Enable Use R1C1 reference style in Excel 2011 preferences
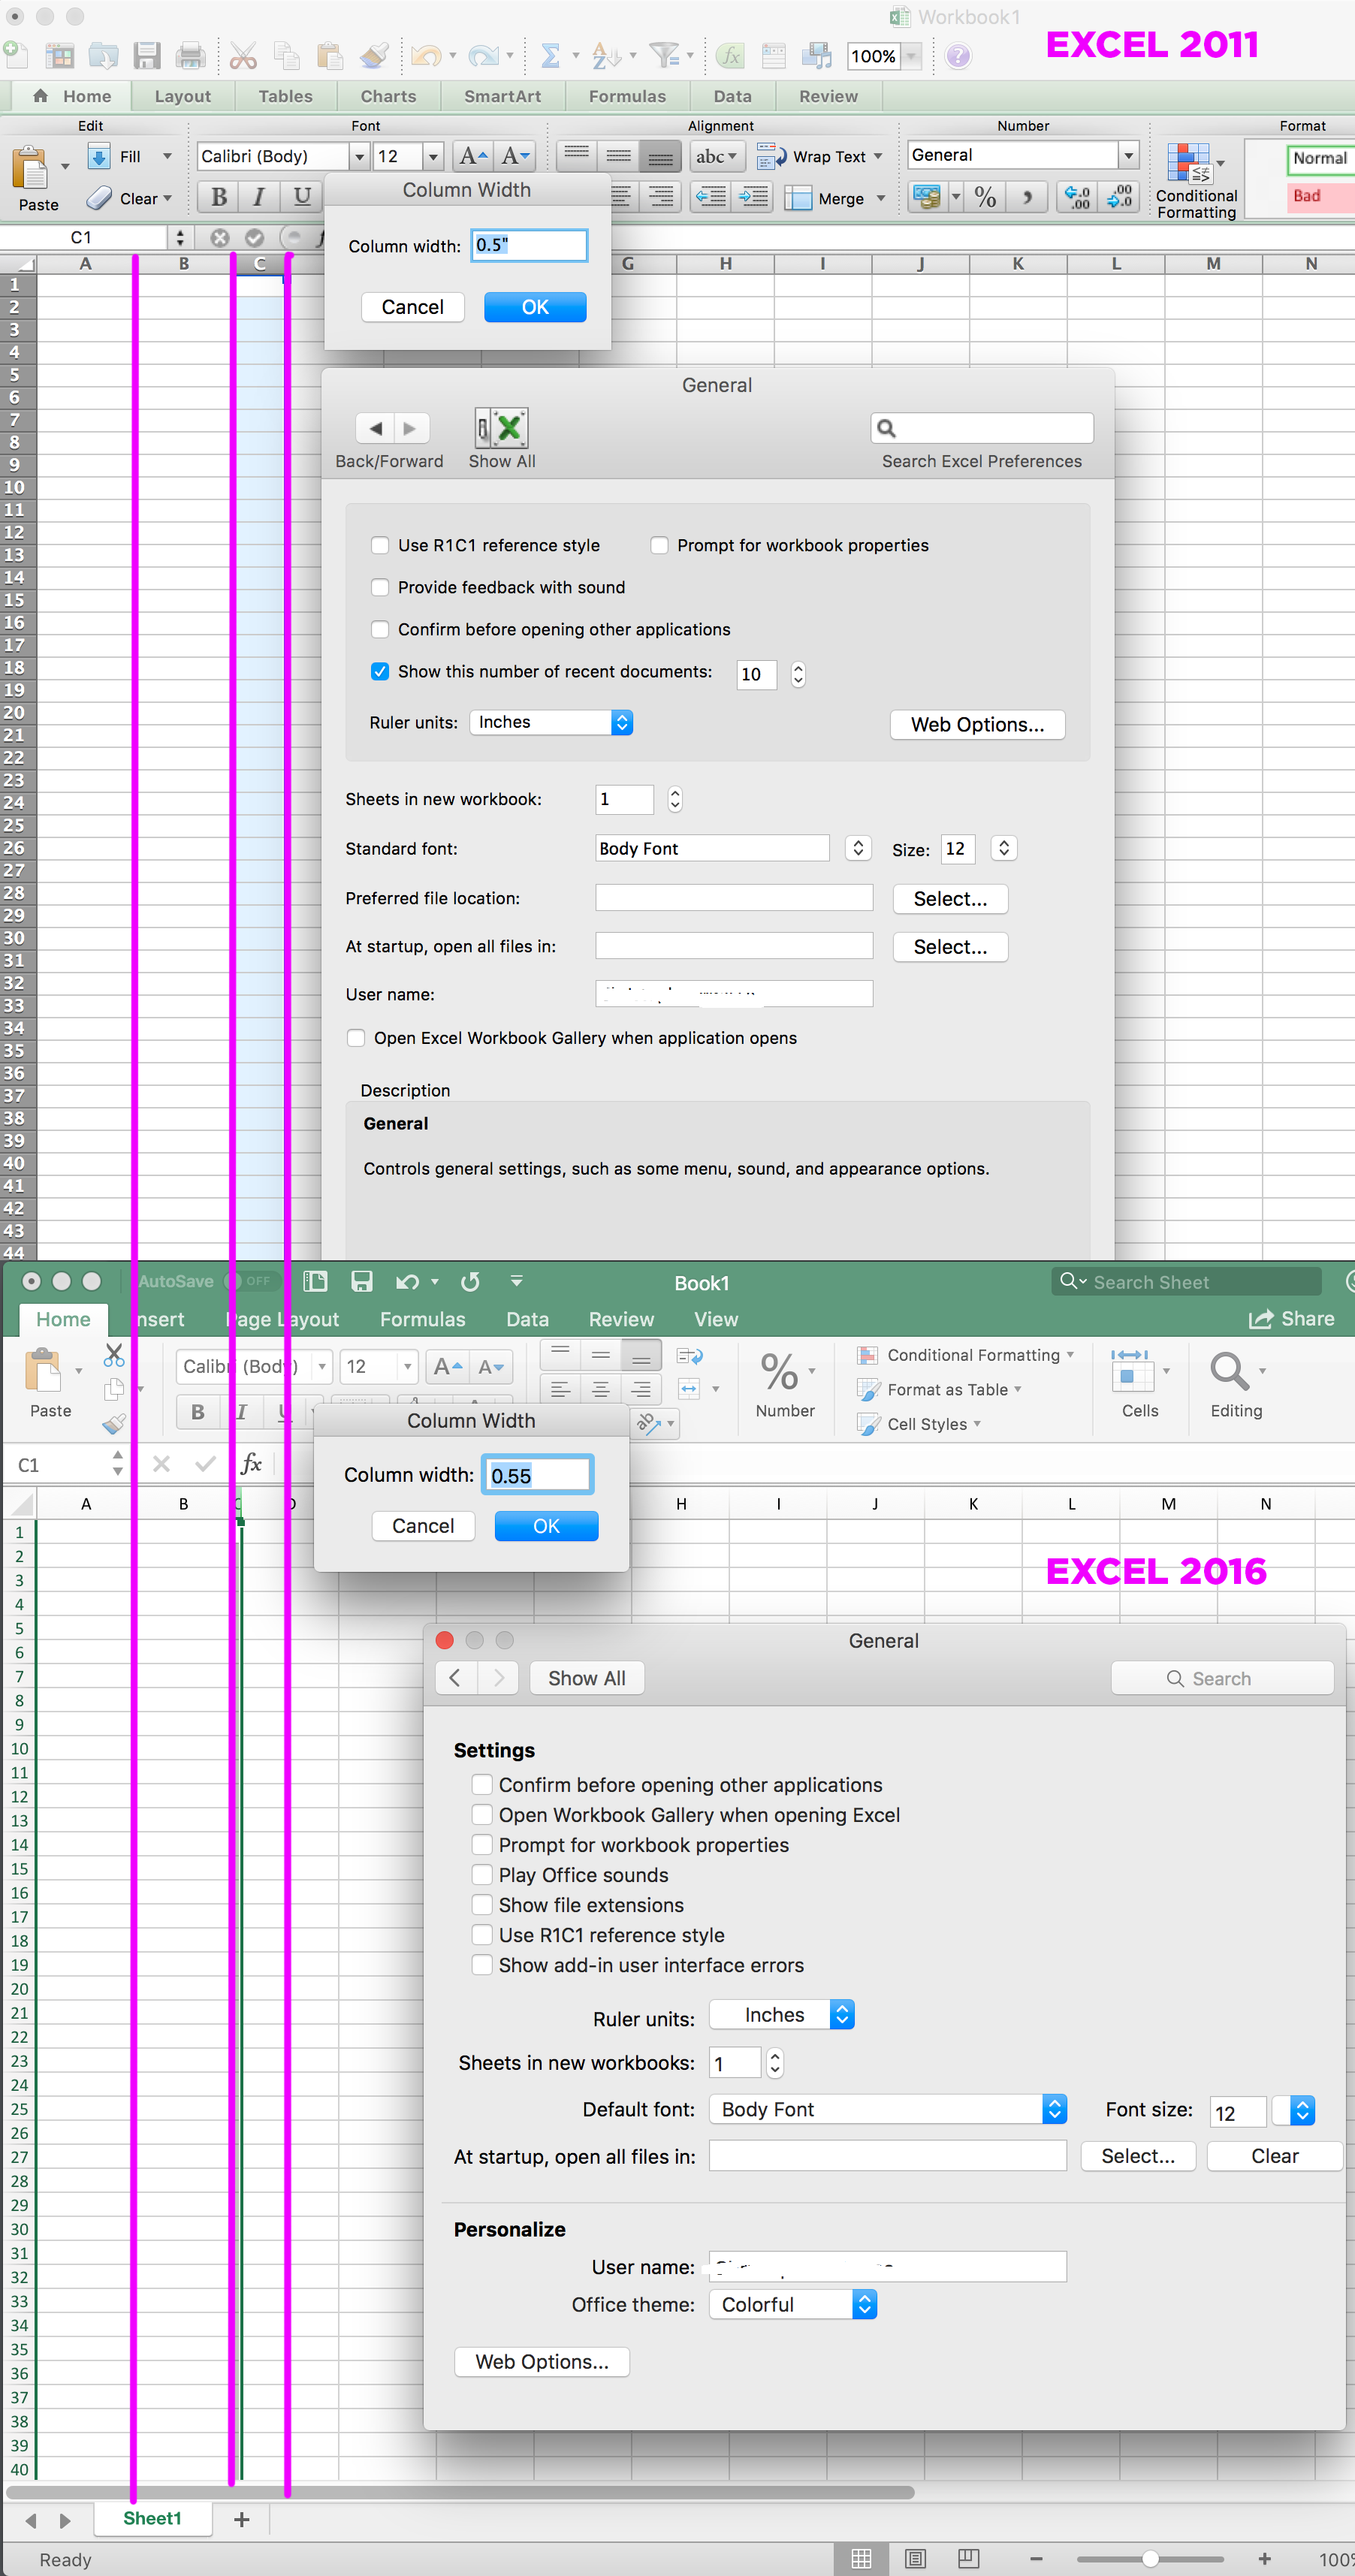1355x2576 pixels. point(380,545)
